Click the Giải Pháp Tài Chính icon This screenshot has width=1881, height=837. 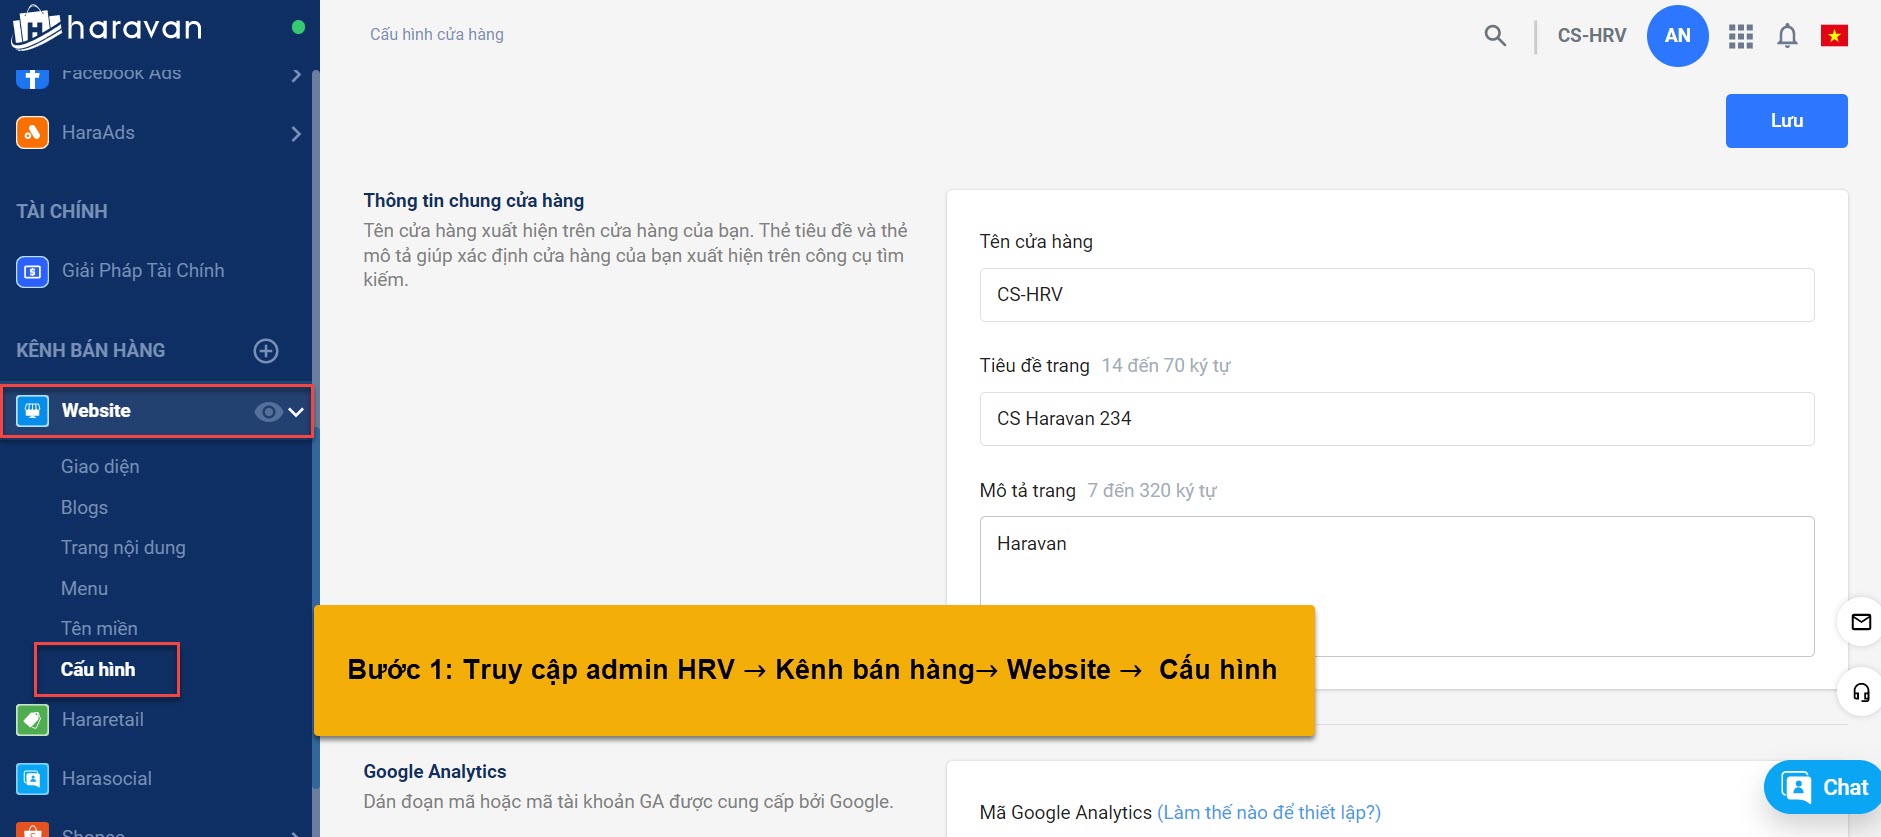point(32,271)
